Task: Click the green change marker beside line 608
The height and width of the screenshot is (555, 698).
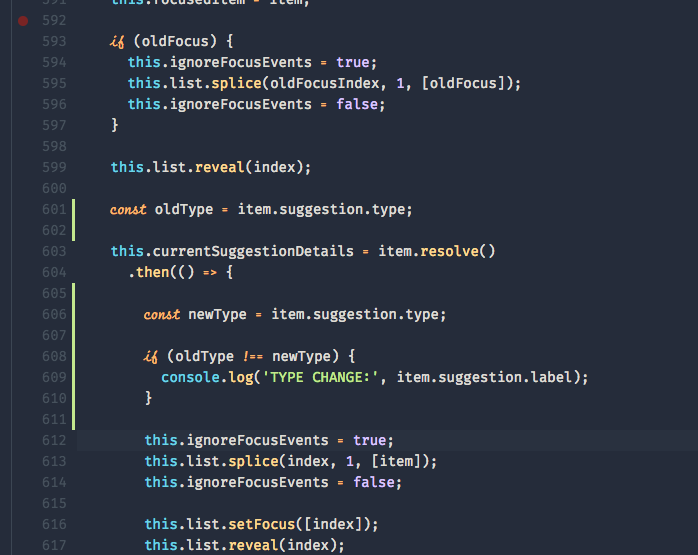Action: [73, 356]
